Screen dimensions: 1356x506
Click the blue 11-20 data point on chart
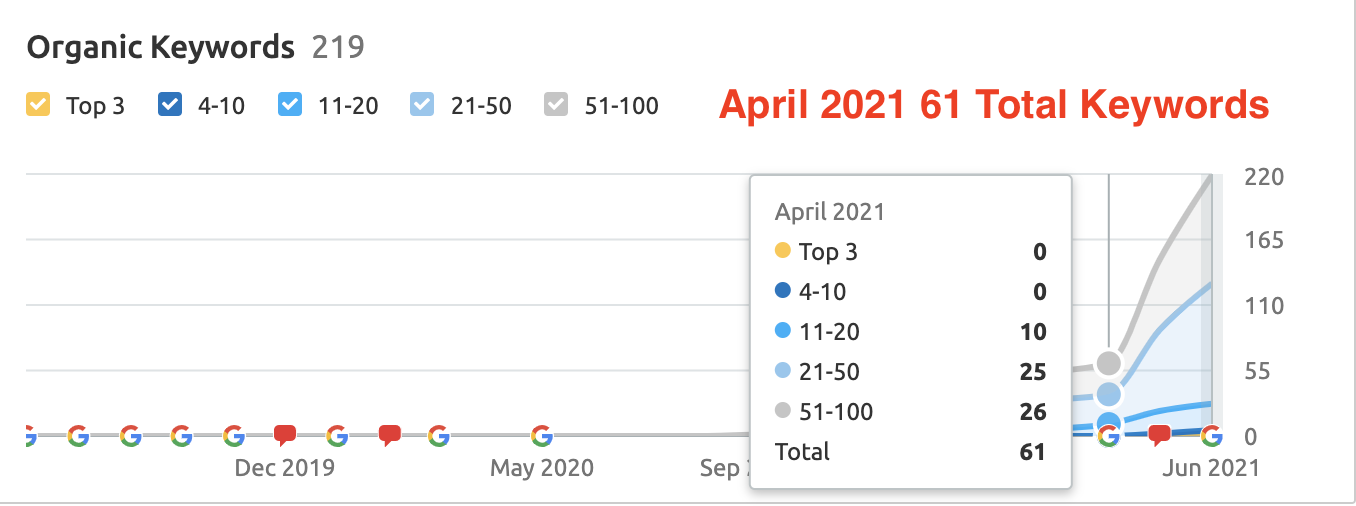pos(1108,422)
